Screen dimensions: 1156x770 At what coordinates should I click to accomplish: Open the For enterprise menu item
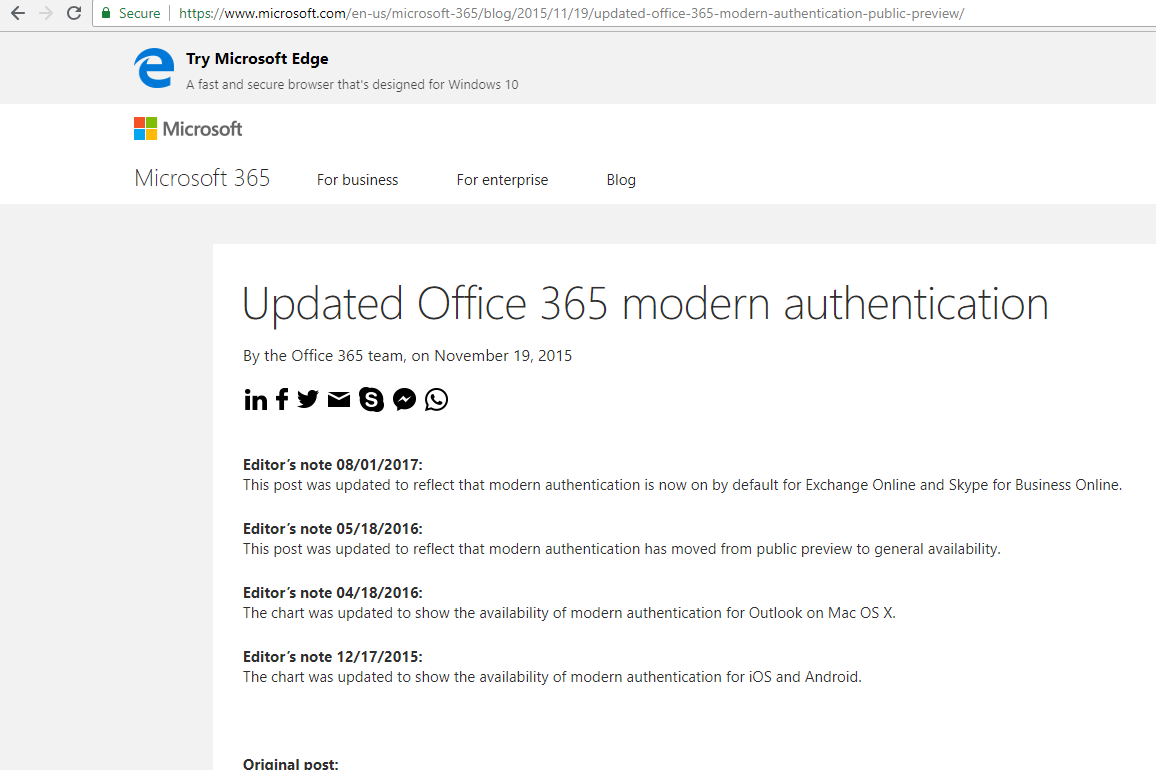[502, 179]
